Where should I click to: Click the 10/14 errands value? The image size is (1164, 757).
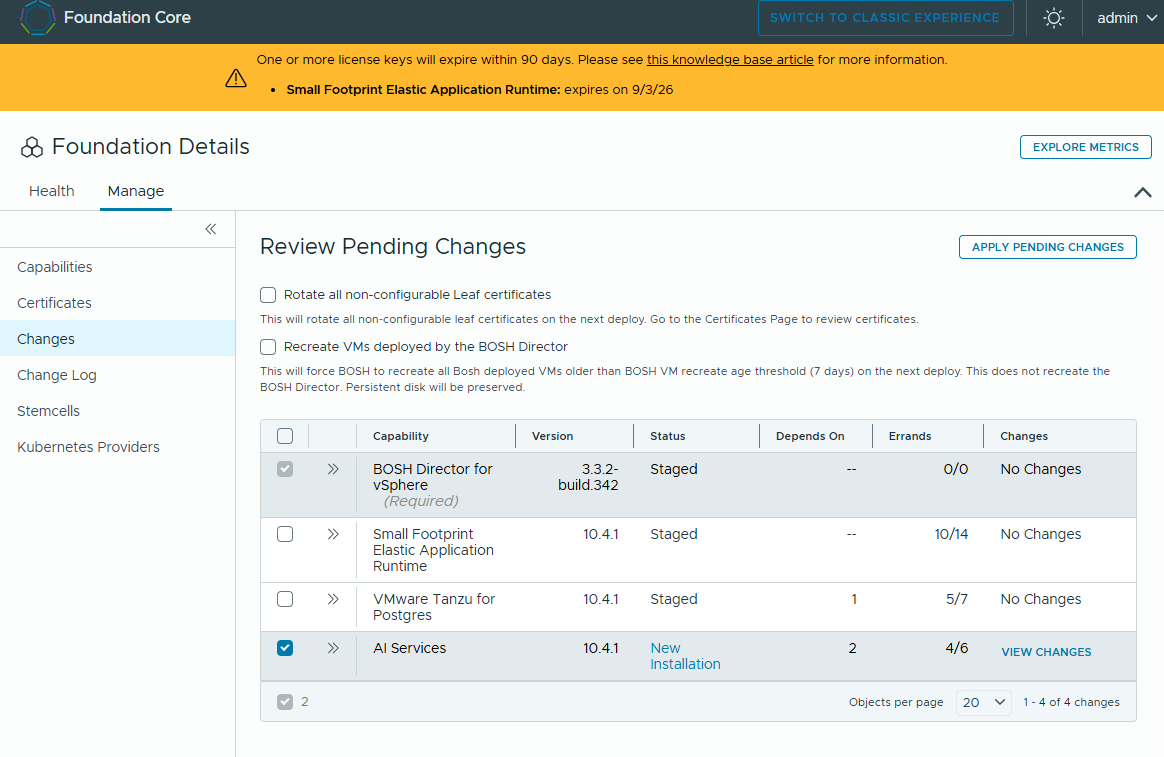(951, 534)
